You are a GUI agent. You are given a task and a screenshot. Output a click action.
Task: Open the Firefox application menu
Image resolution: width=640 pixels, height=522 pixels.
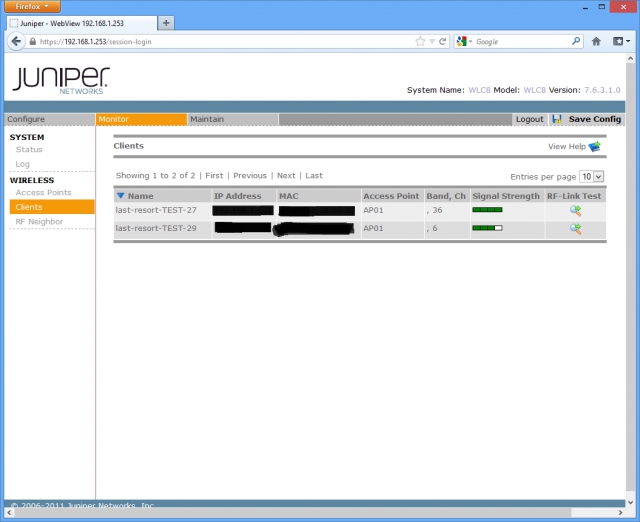tap(32, 6)
